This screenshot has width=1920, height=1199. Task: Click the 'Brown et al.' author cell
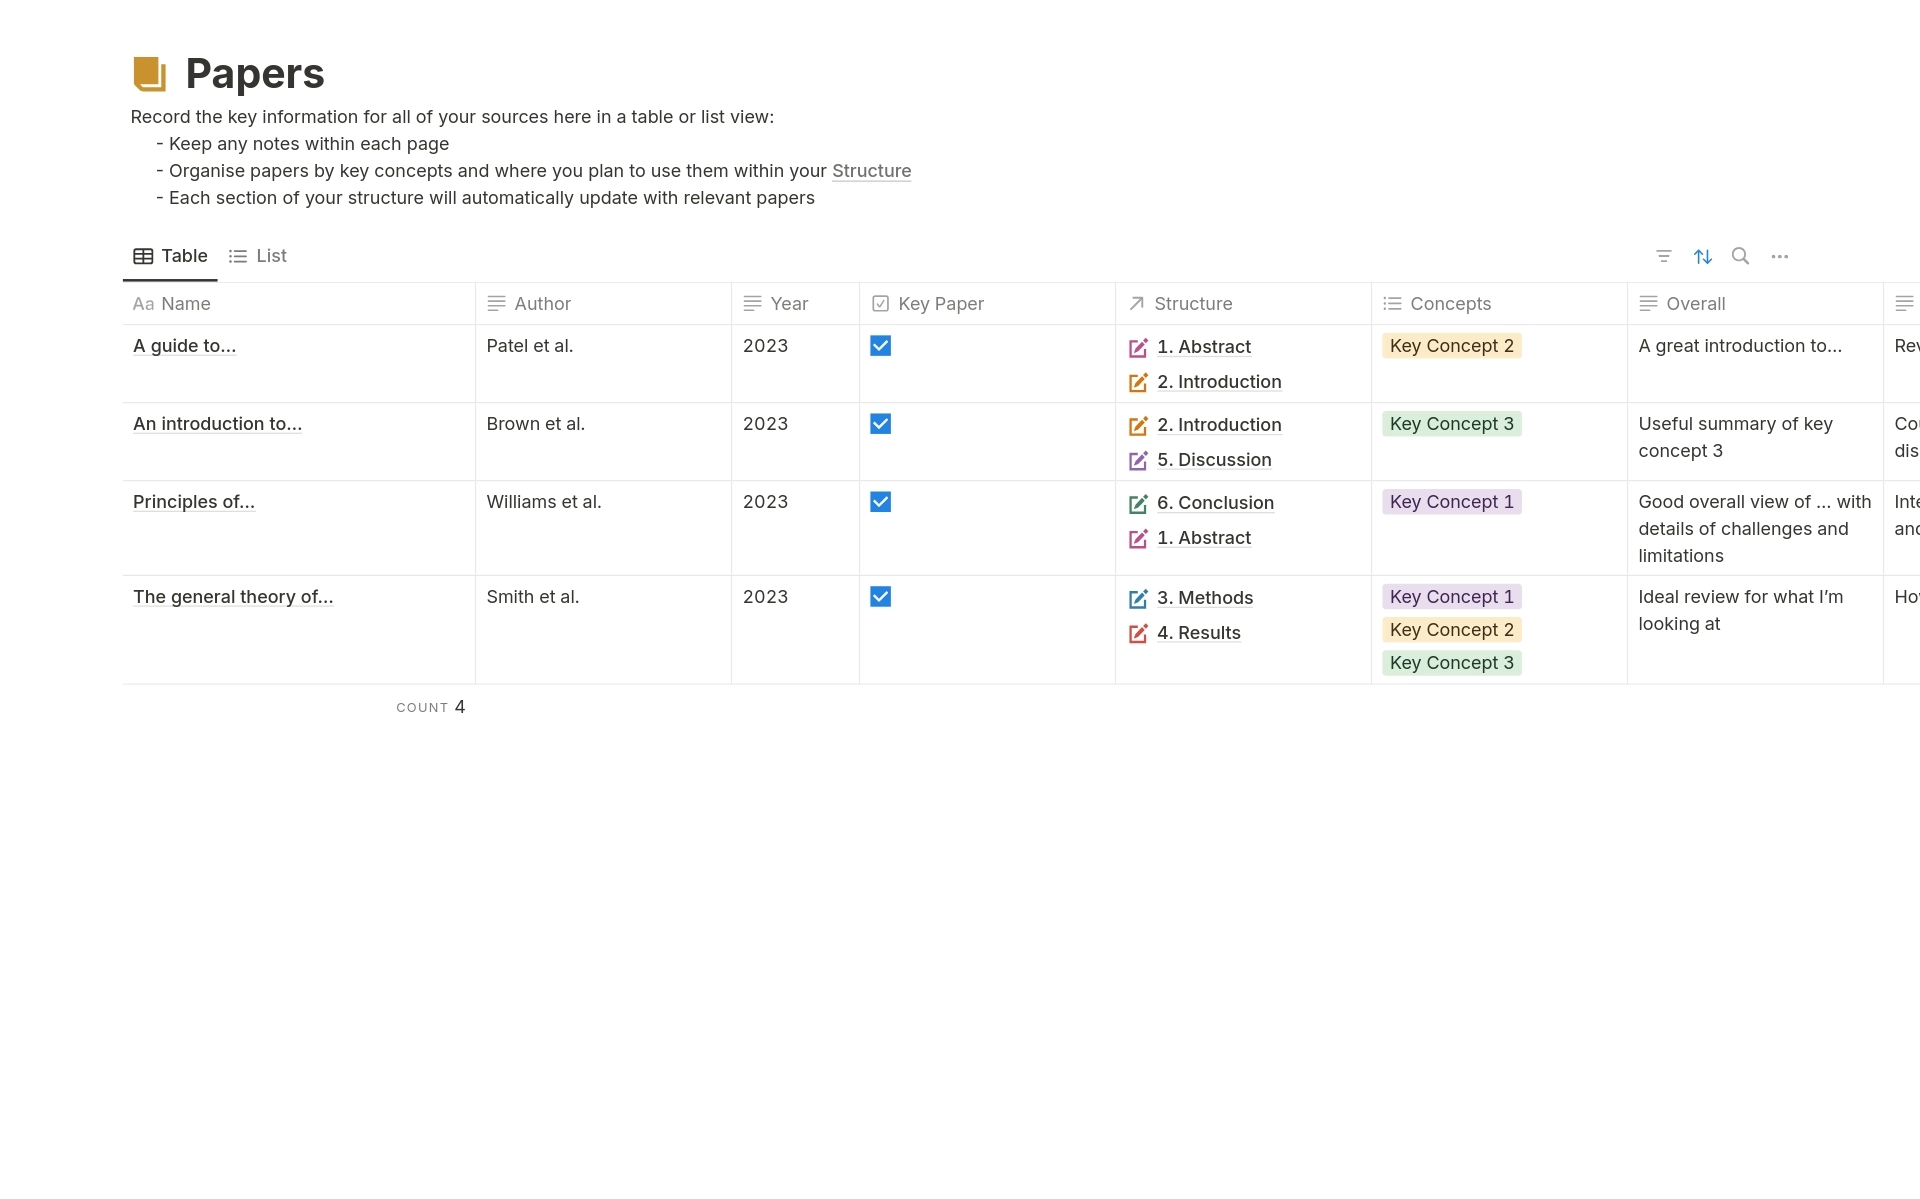point(603,442)
